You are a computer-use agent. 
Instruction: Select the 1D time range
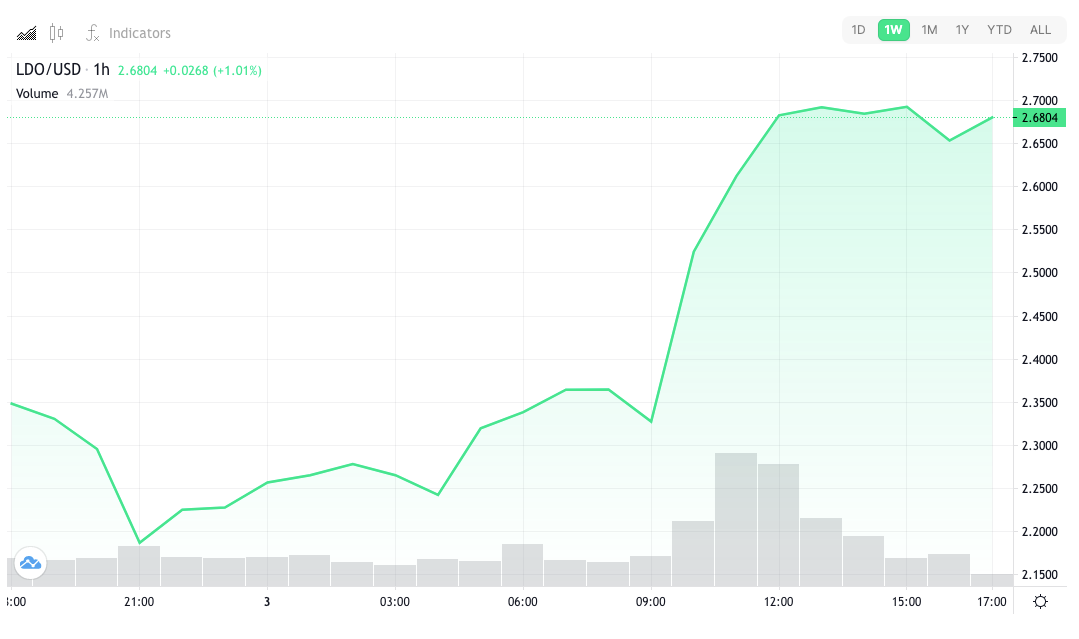pyautogui.click(x=858, y=30)
